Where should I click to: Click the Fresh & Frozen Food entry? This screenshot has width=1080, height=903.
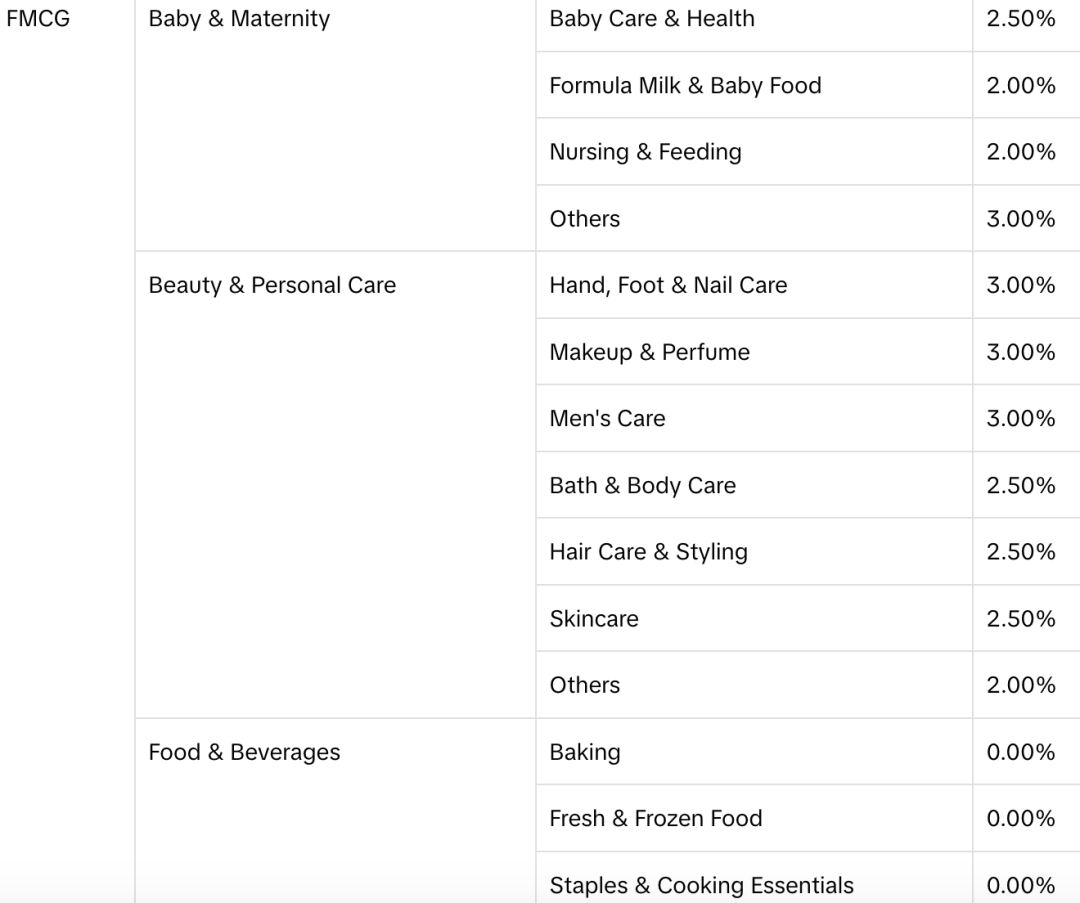pos(656,819)
